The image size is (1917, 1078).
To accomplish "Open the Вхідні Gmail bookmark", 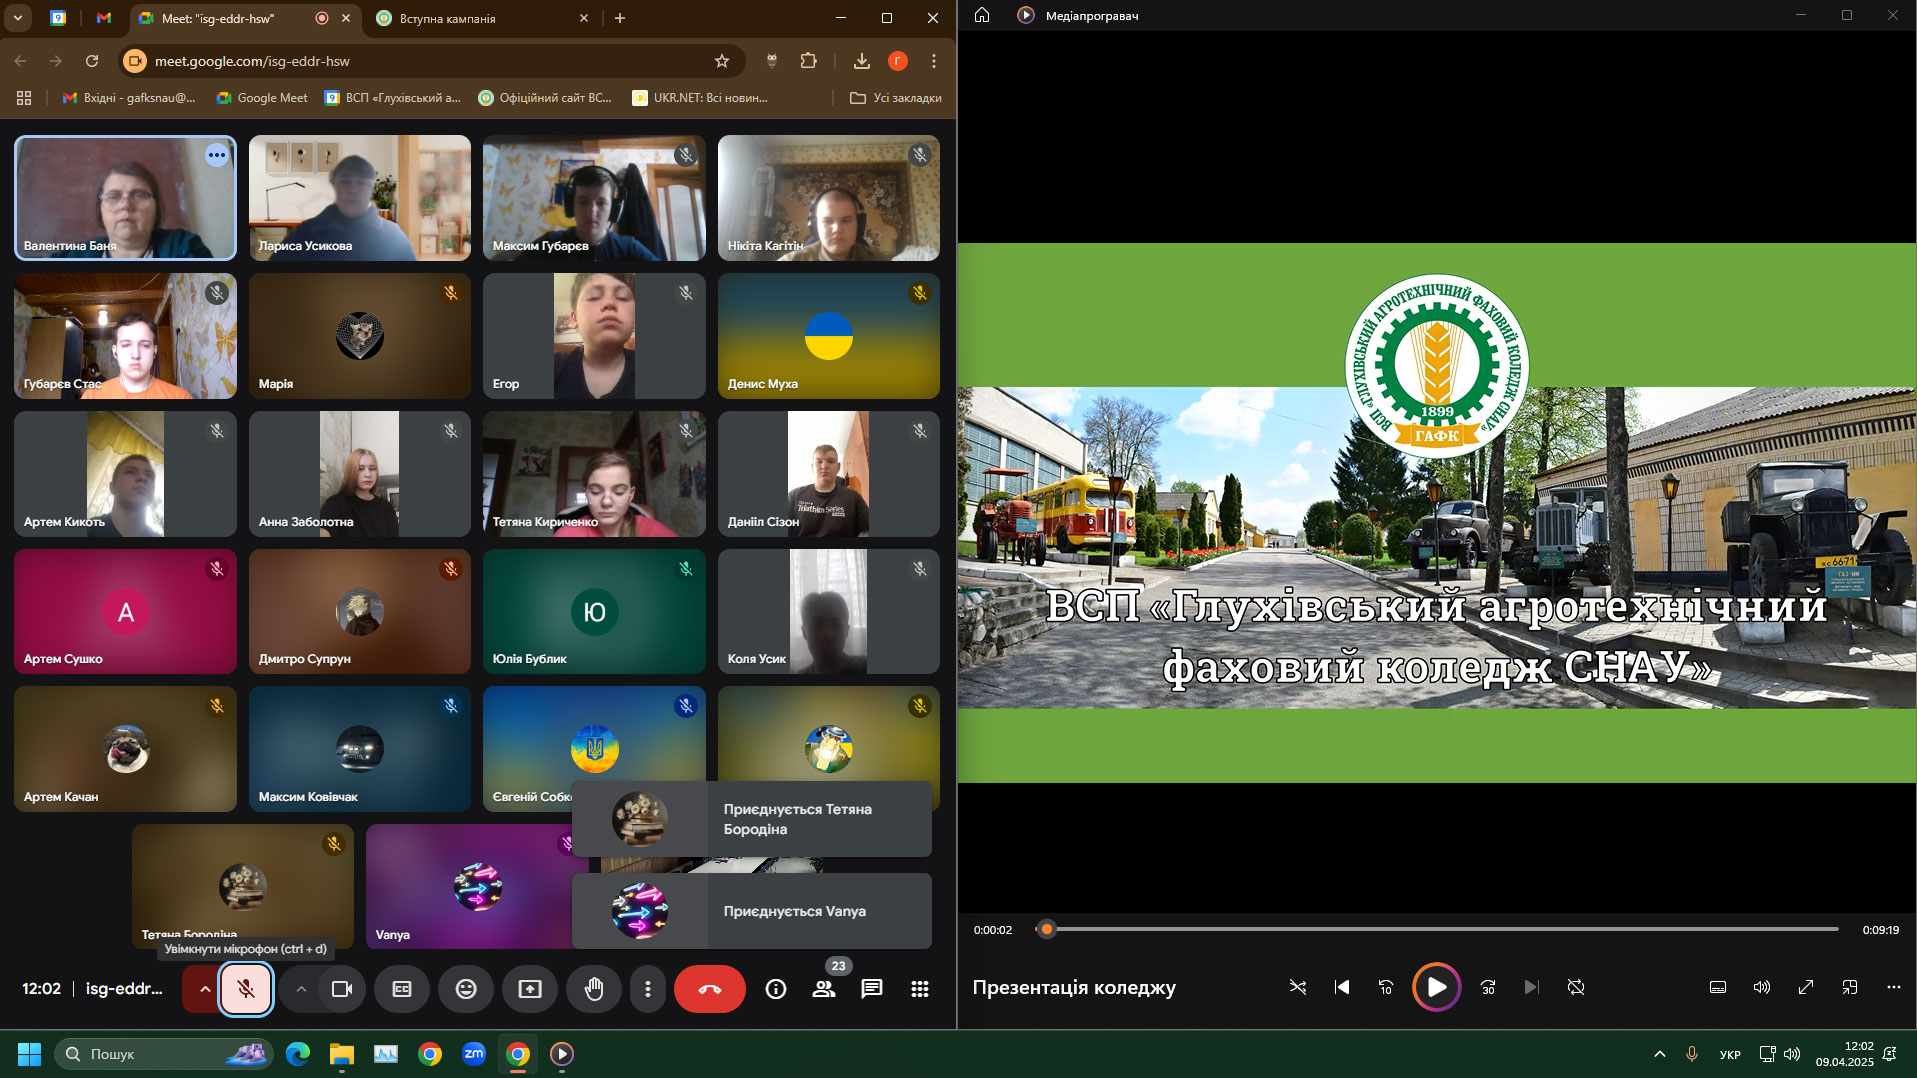I will (129, 98).
